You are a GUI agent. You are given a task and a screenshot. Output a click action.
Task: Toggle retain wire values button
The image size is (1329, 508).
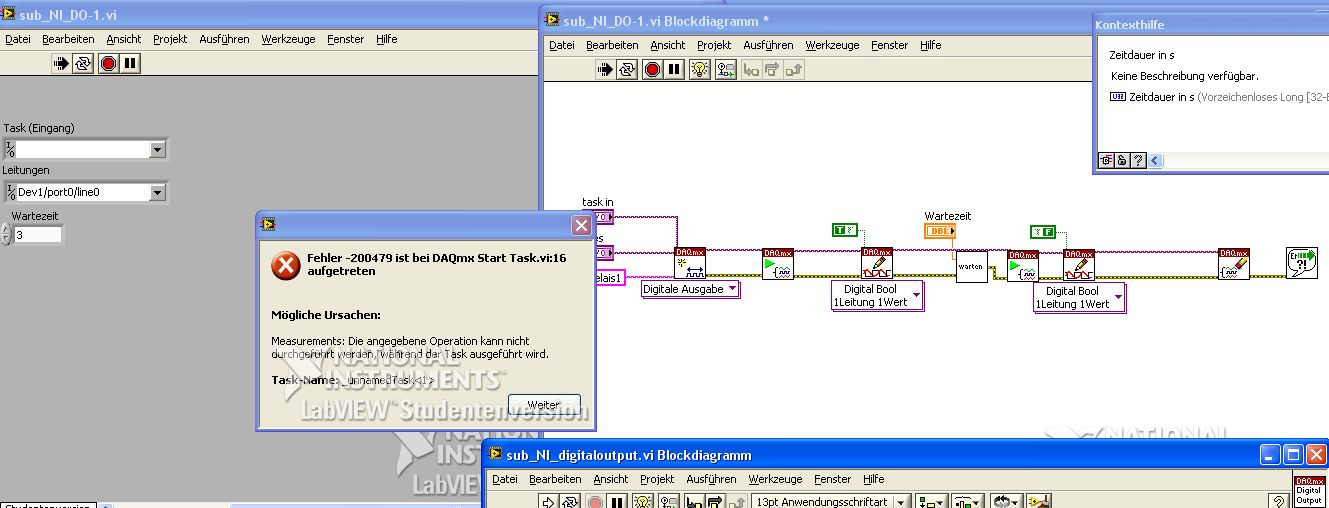coord(725,70)
